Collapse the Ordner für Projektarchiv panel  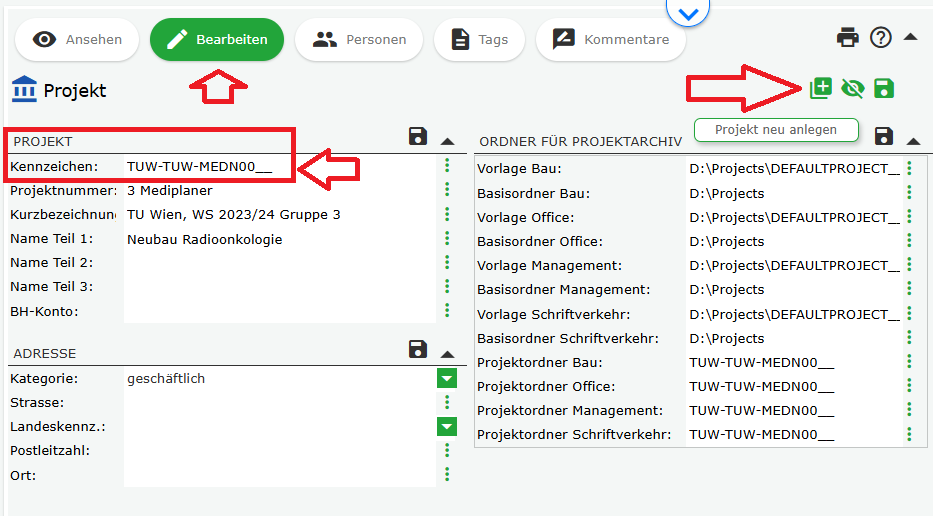pyautogui.click(x=912, y=140)
